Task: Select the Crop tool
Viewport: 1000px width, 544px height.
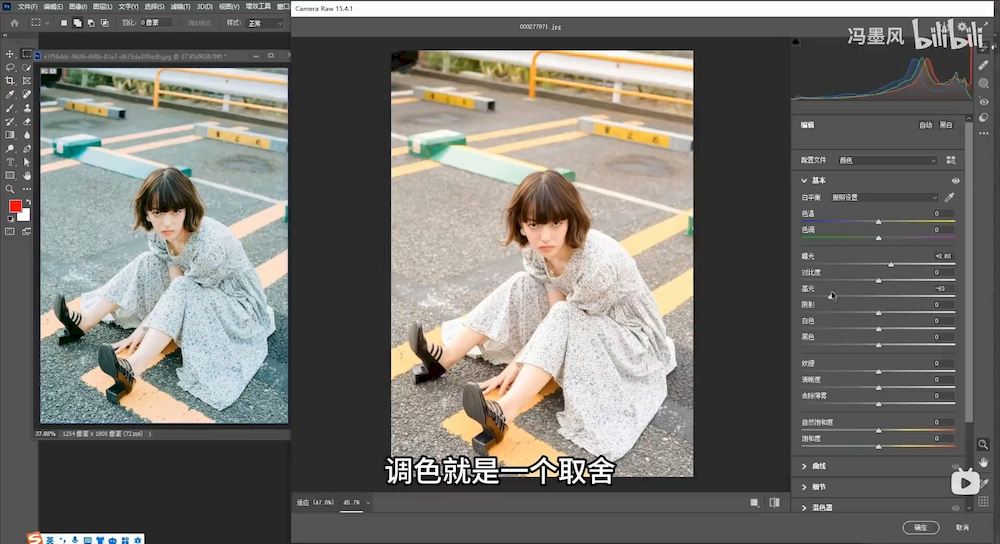Action: (10, 81)
